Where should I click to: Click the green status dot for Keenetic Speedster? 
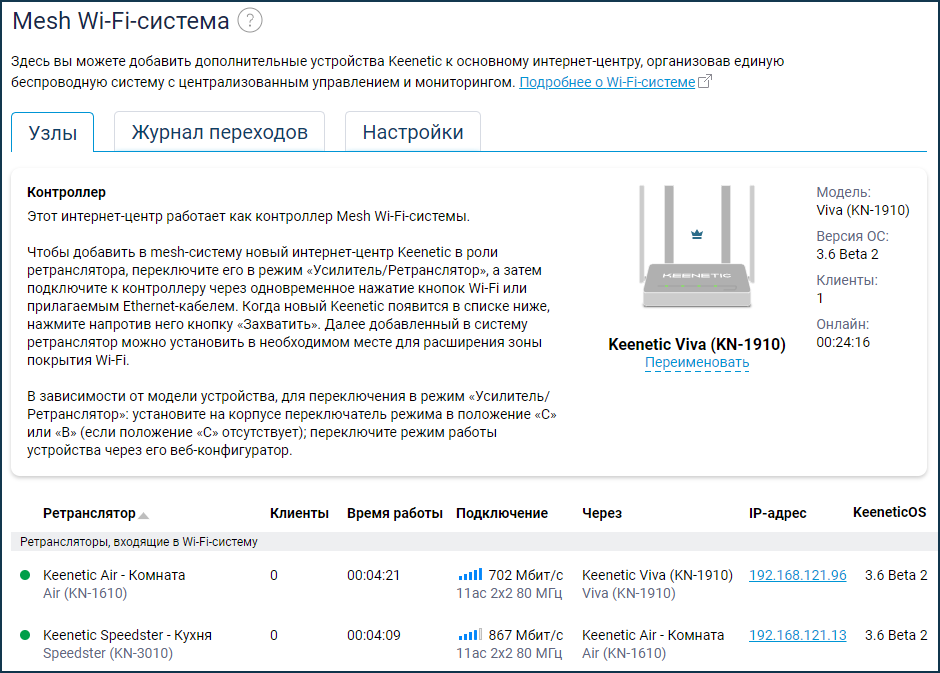[25, 635]
